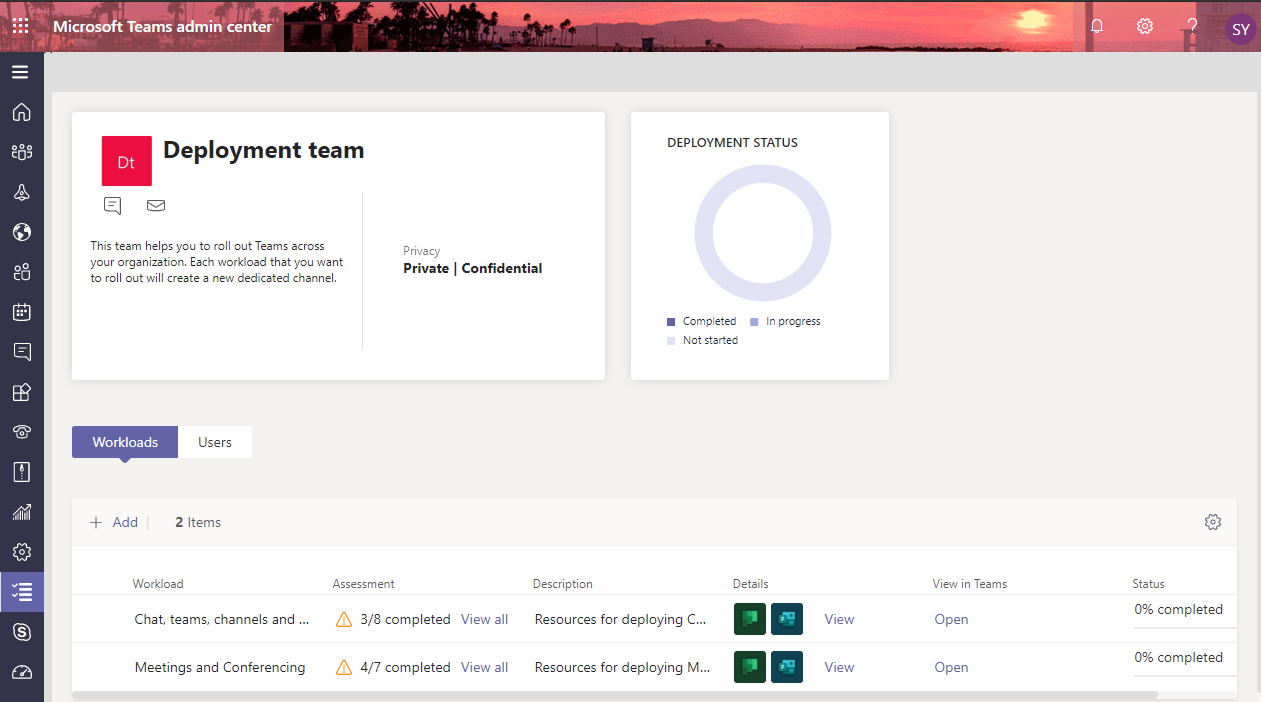Click warning icon beside 3/8 completed
Image resolution: width=1261 pixels, height=702 pixels.
pyautogui.click(x=344, y=619)
